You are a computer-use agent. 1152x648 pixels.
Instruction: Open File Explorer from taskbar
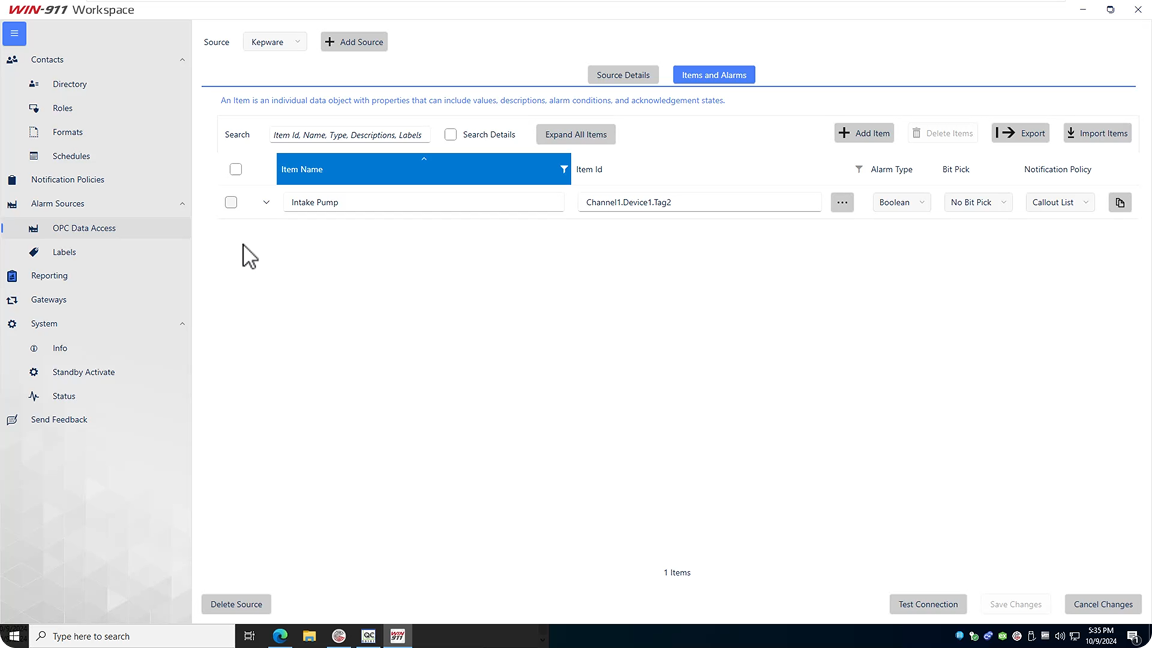click(x=309, y=636)
